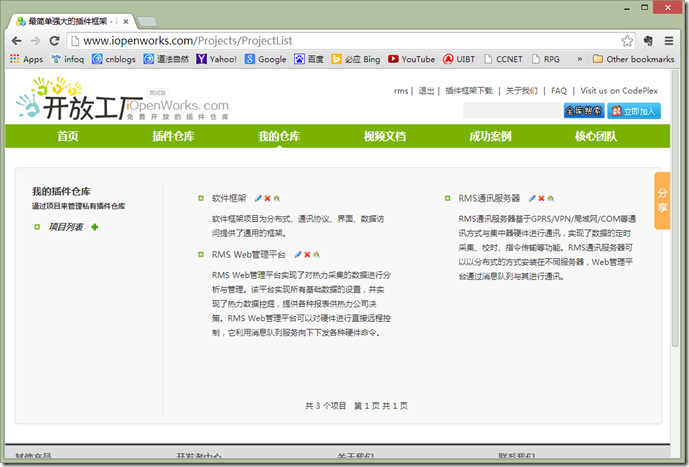Open the 成功案例 navigation tab
This screenshot has width=689, height=467.
click(x=490, y=136)
